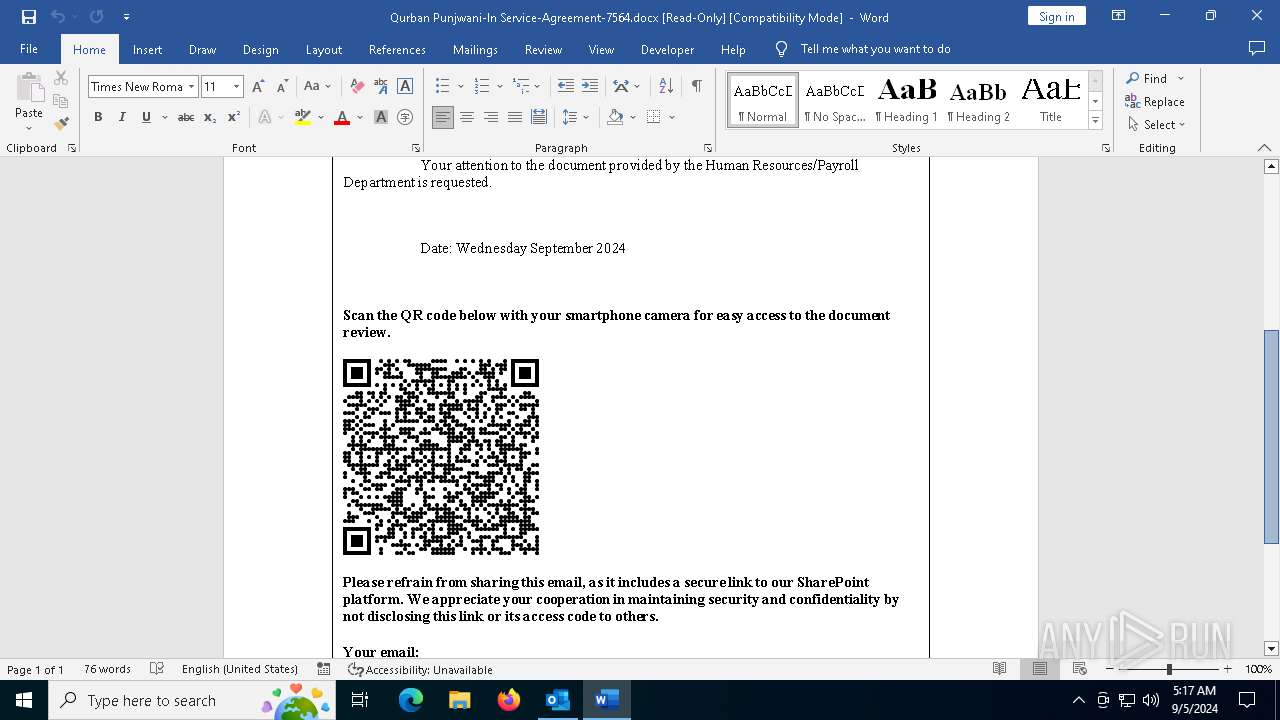Switch to the Review tab
Image resolution: width=1280 pixels, height=720 pixels.
click(543, 49)
